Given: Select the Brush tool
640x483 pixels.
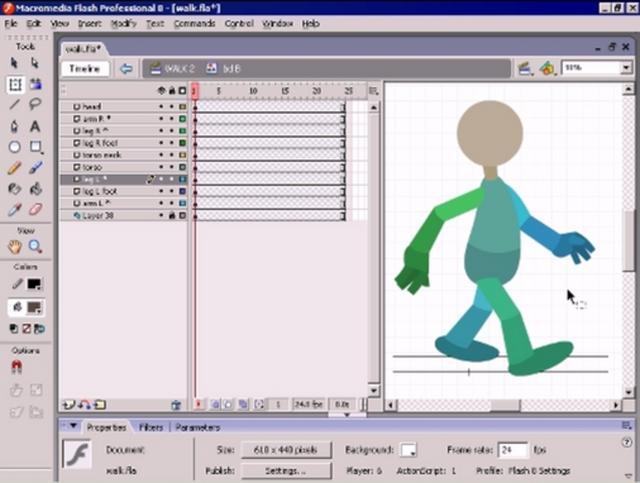Looking at the screenshot, I should coord(36,167).
